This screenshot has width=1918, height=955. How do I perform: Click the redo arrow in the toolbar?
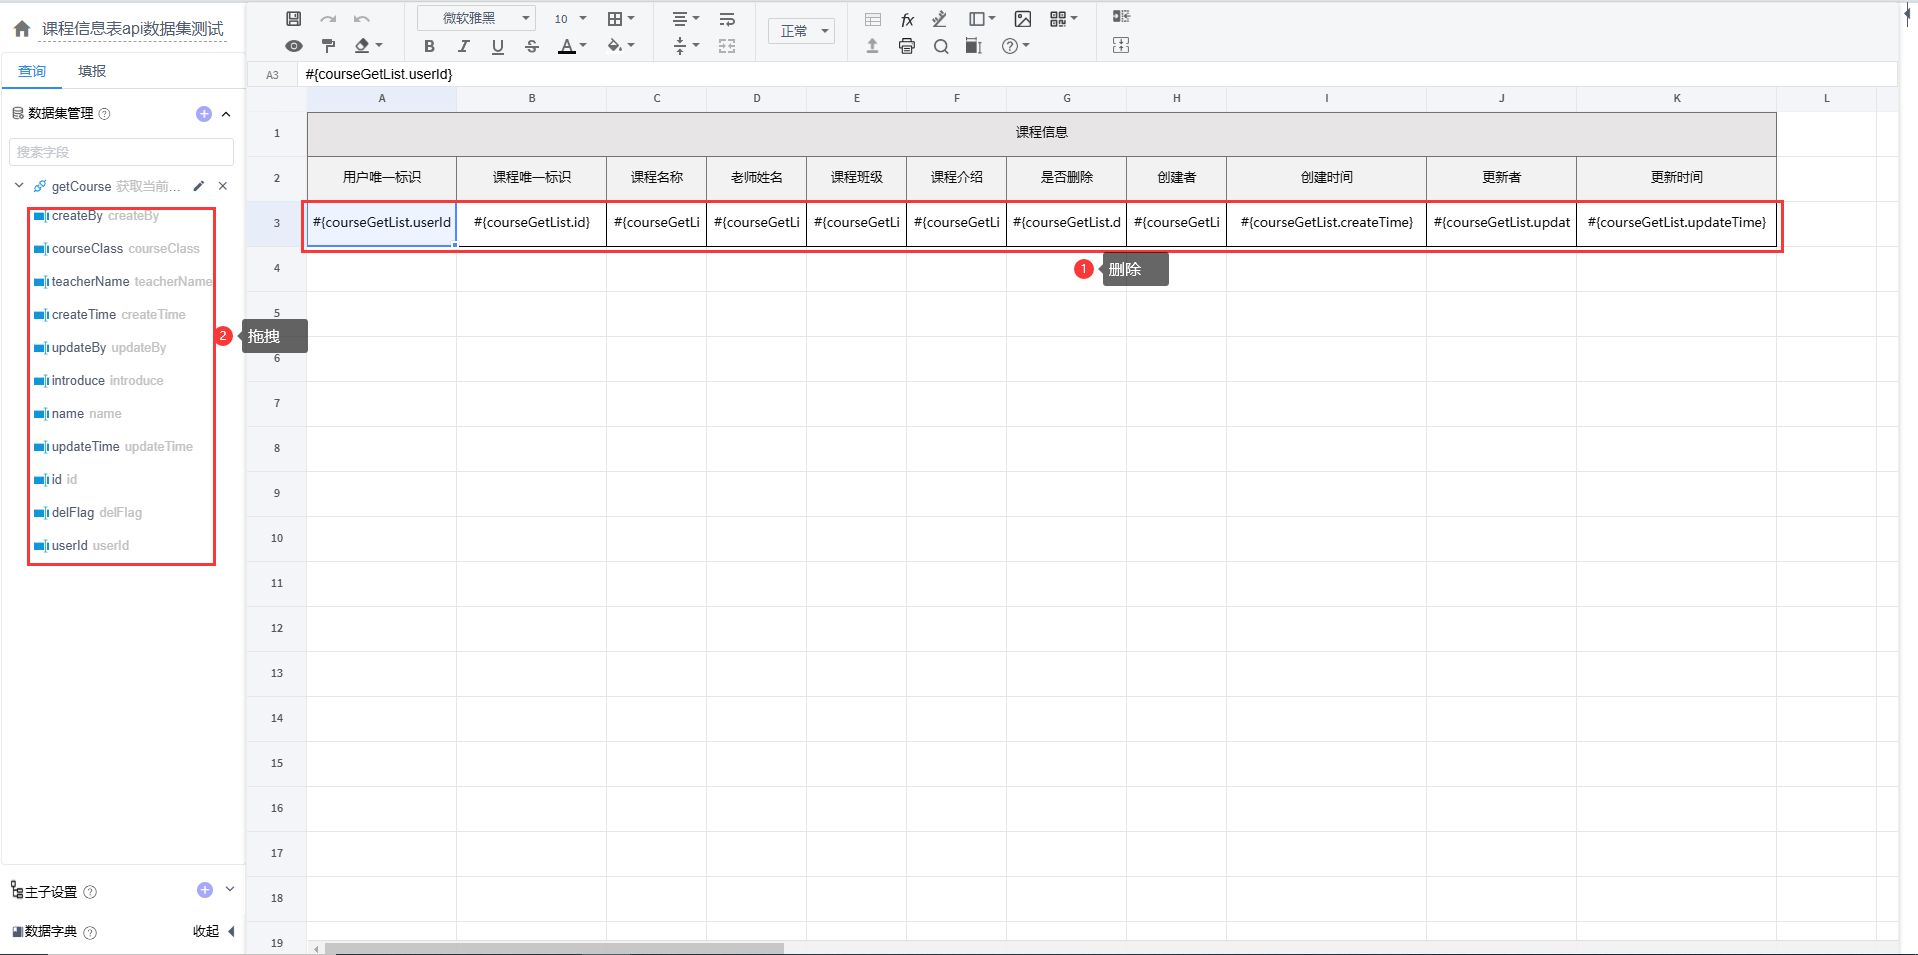[328, 19]
